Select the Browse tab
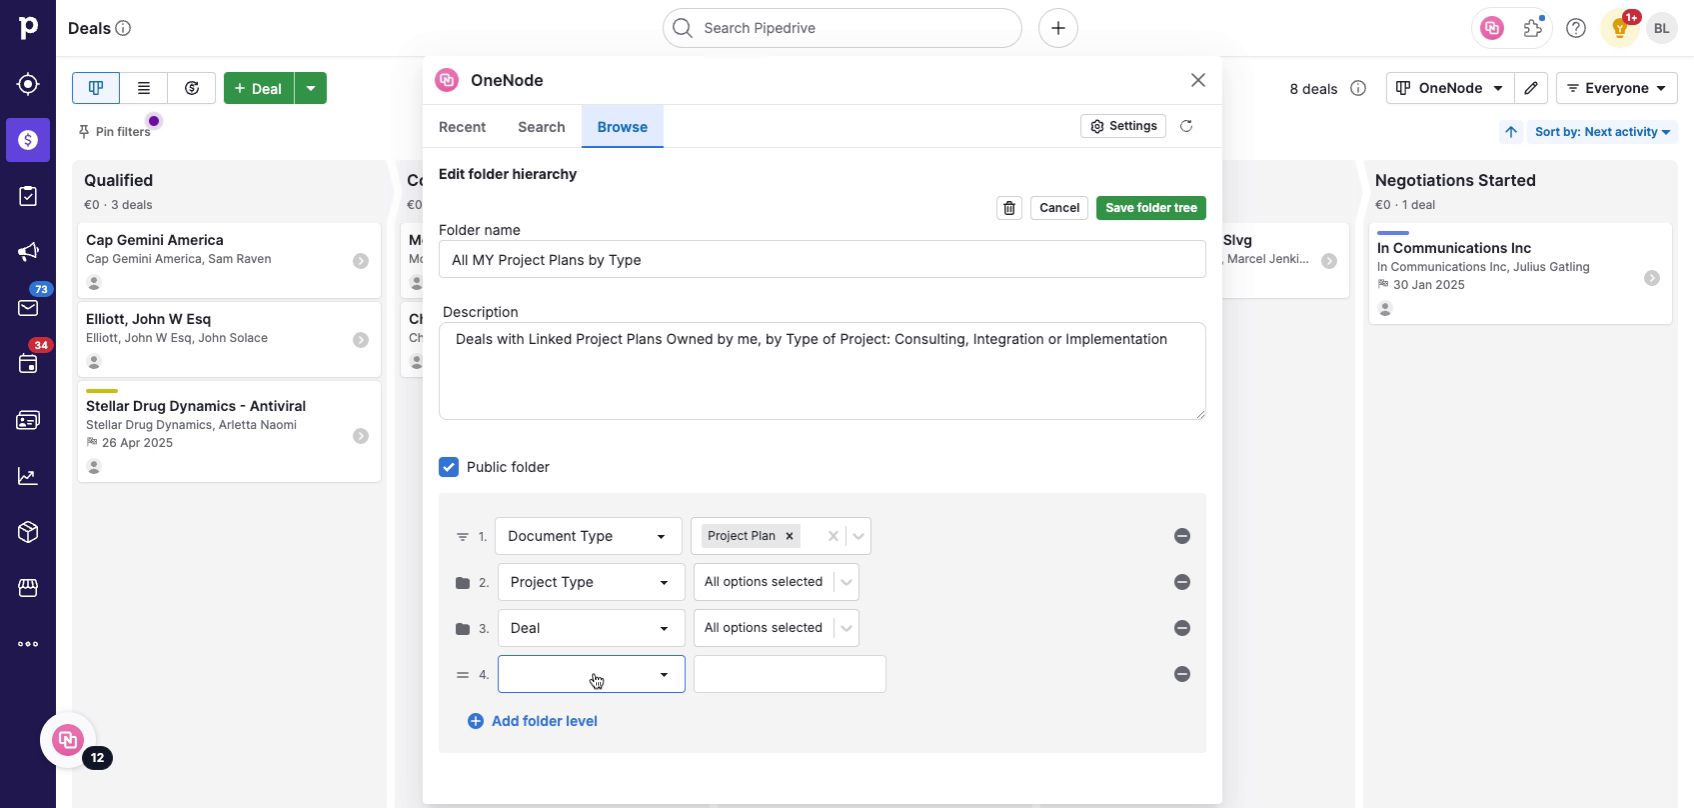 (622, 127)
